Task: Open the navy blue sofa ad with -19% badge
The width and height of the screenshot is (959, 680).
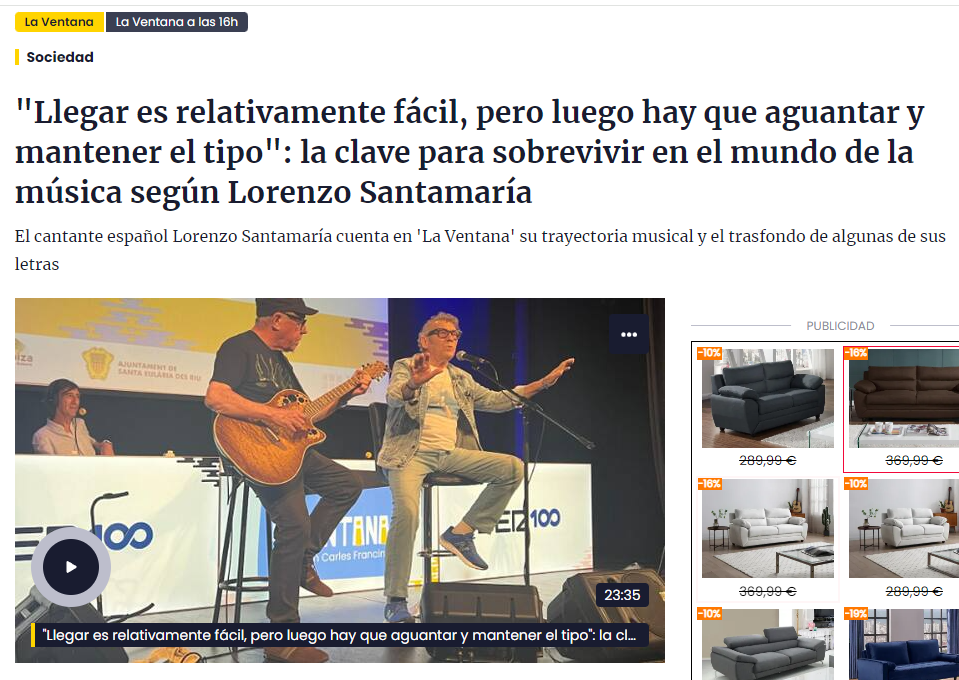Action: pyautogui.click(x=902, y=644)
